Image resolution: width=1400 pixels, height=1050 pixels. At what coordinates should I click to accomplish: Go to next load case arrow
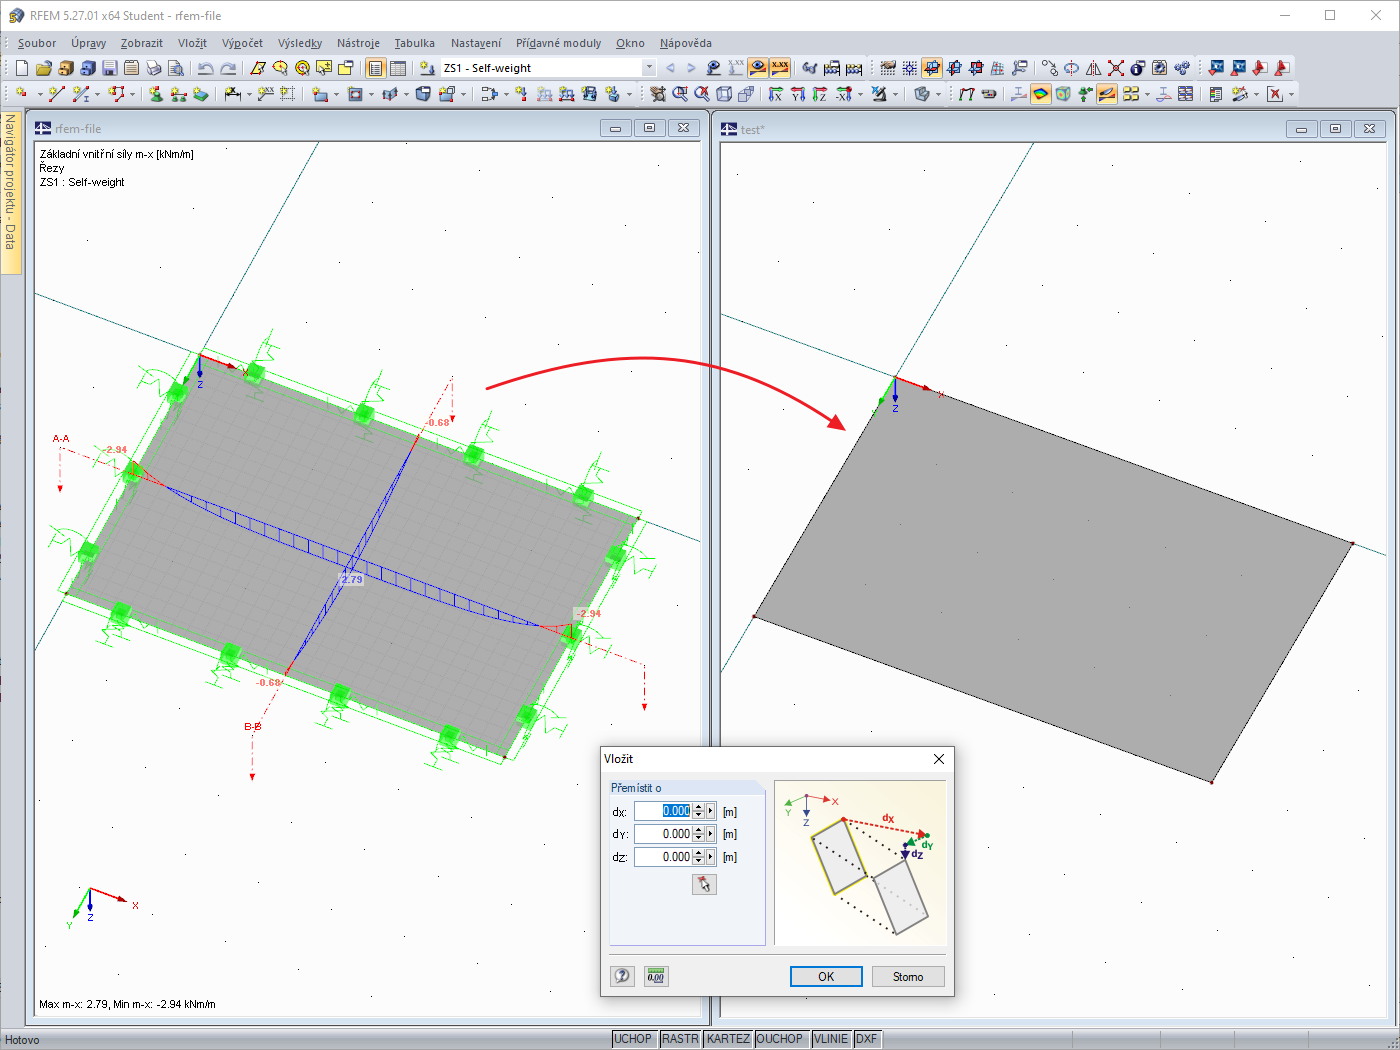[x=691, y=68]
